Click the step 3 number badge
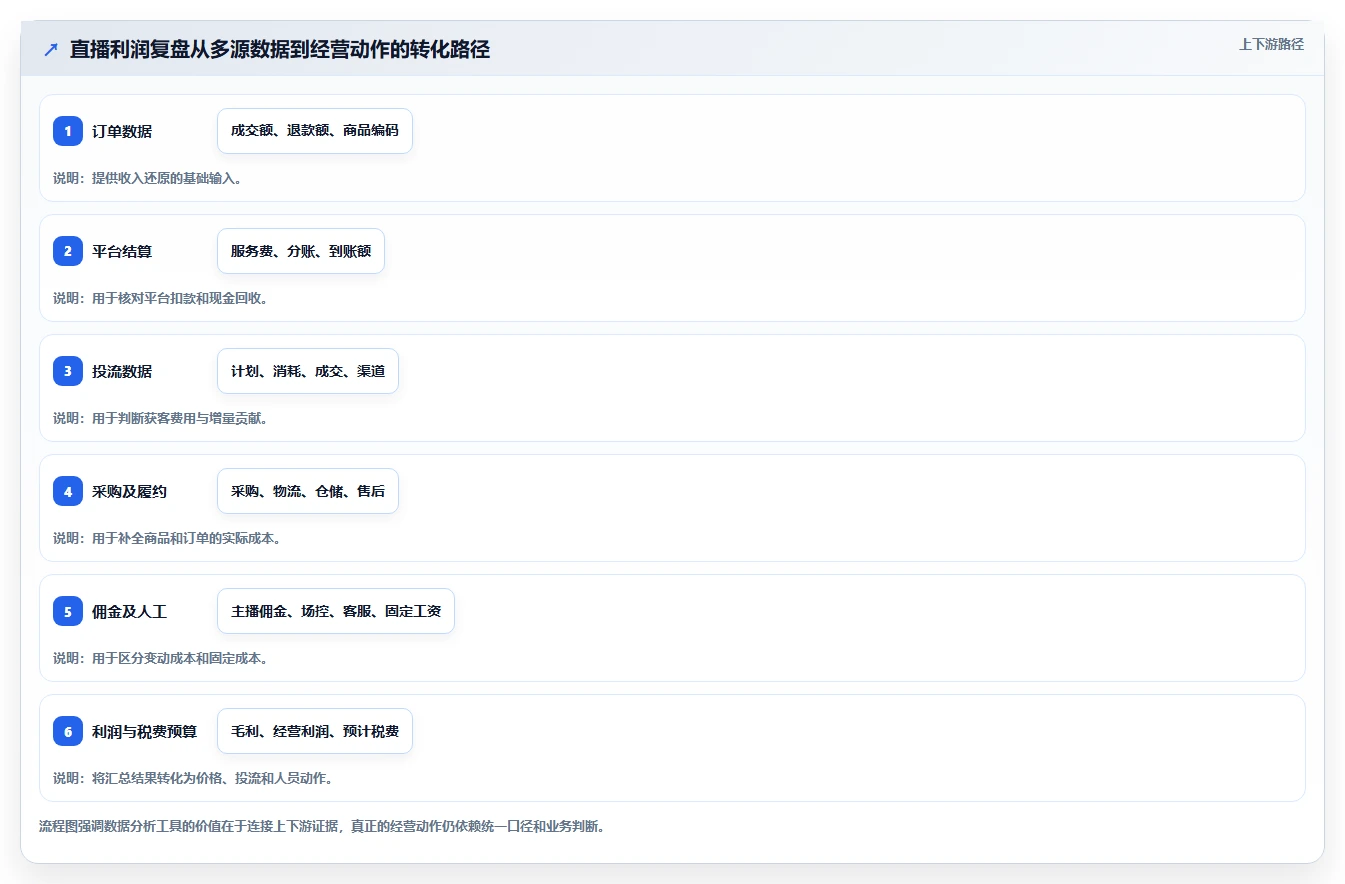 click(68, 371)
